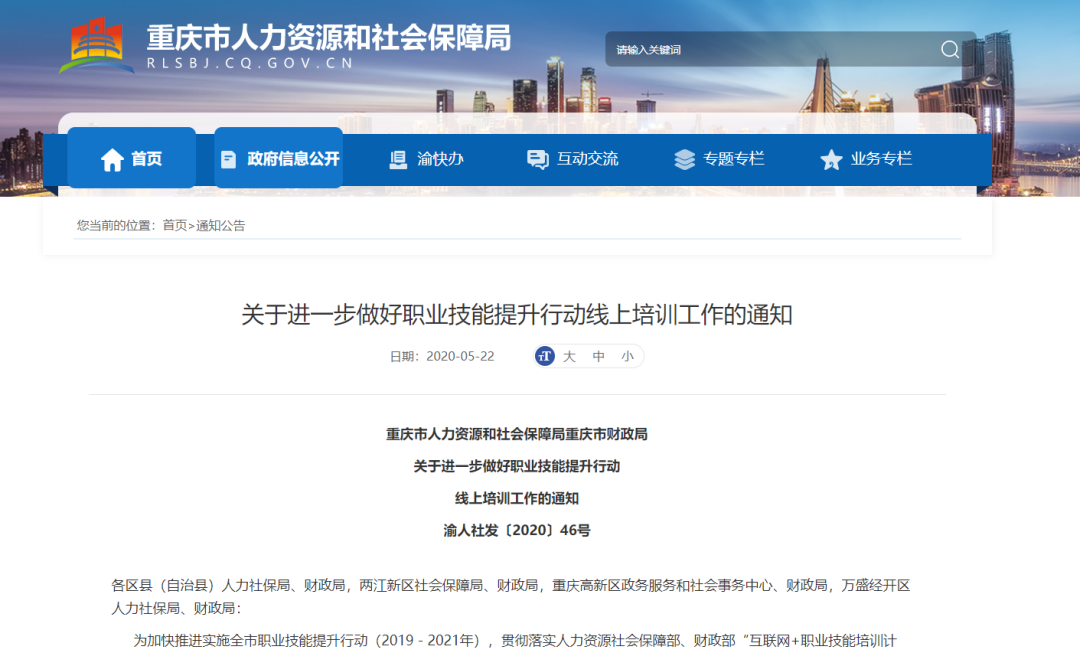
Task: Select 小 to shrink article text
Action: click(x=626, y=356)
